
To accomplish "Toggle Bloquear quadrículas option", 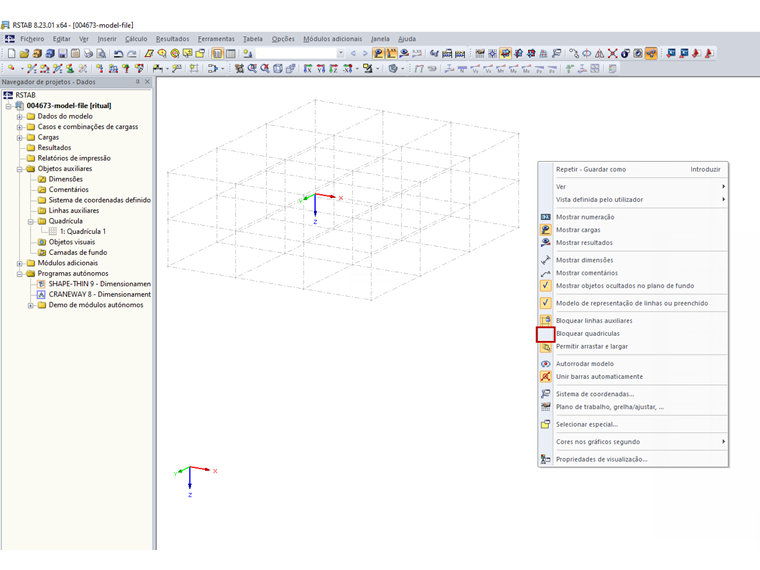I will click(633, 334).
